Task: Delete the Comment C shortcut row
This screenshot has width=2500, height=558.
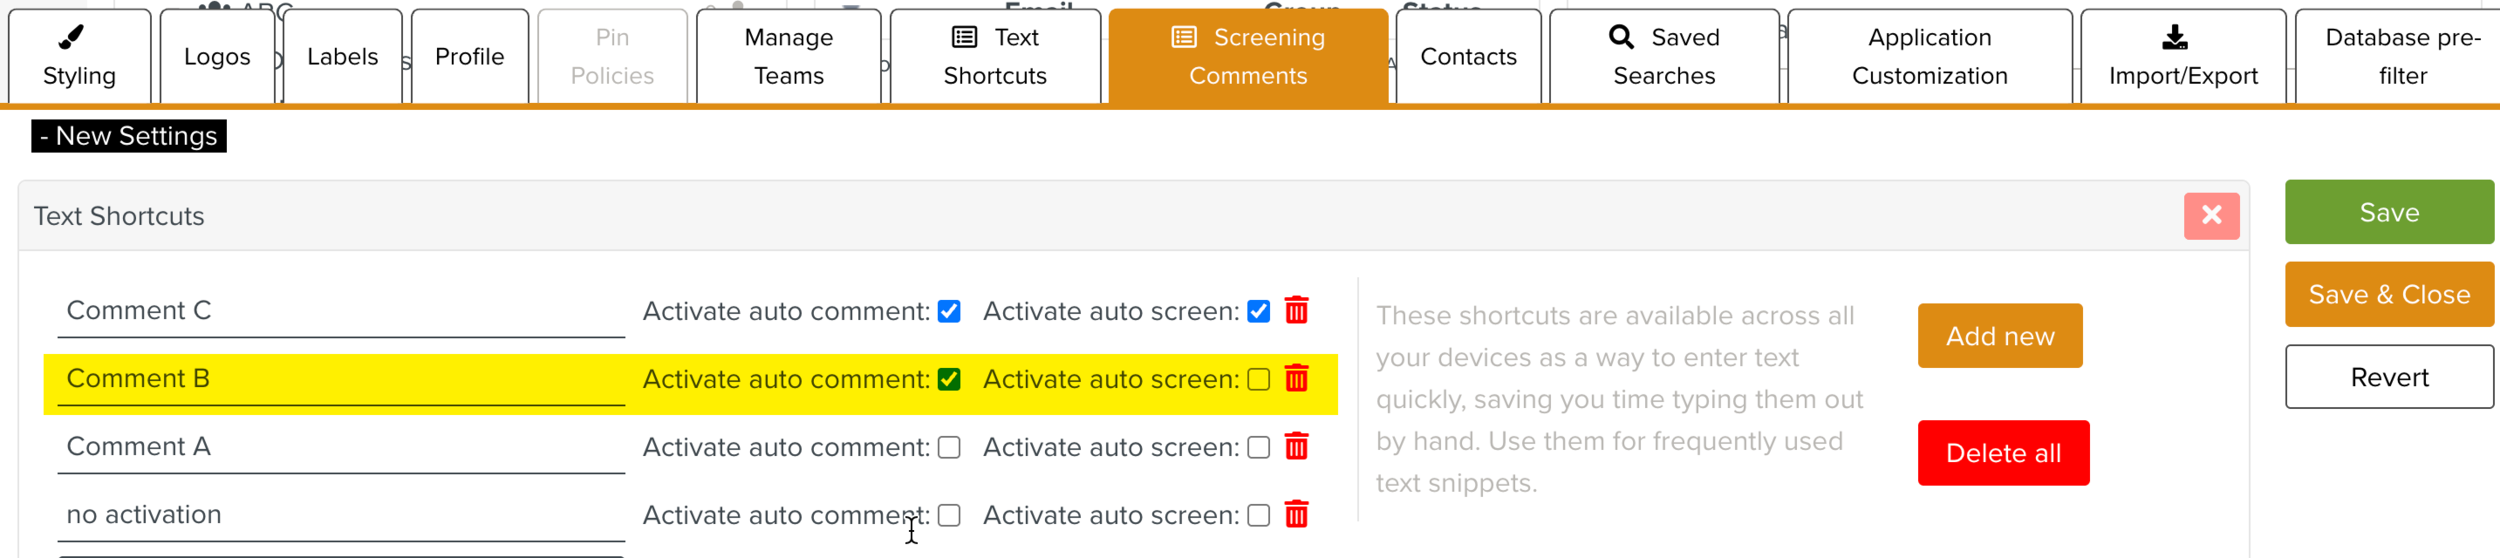Action: tap(1296, 311)
